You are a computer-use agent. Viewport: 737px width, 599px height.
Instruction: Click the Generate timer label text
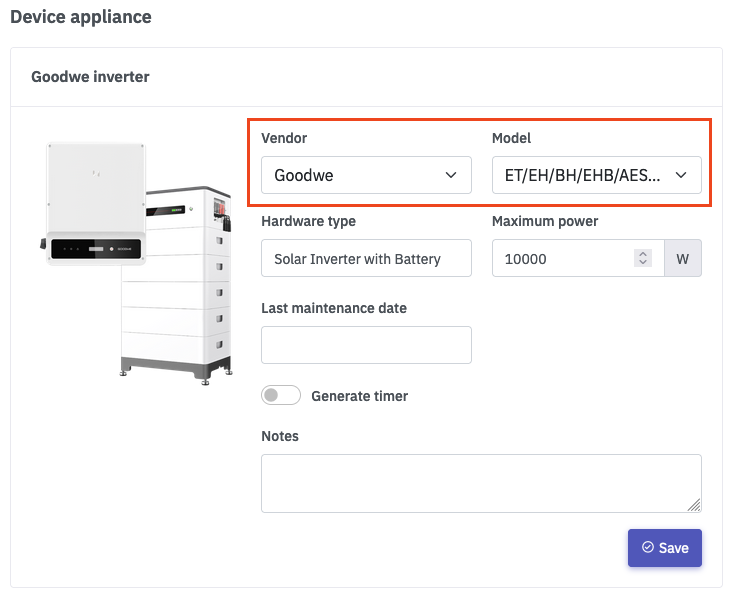tap(359, 396)
